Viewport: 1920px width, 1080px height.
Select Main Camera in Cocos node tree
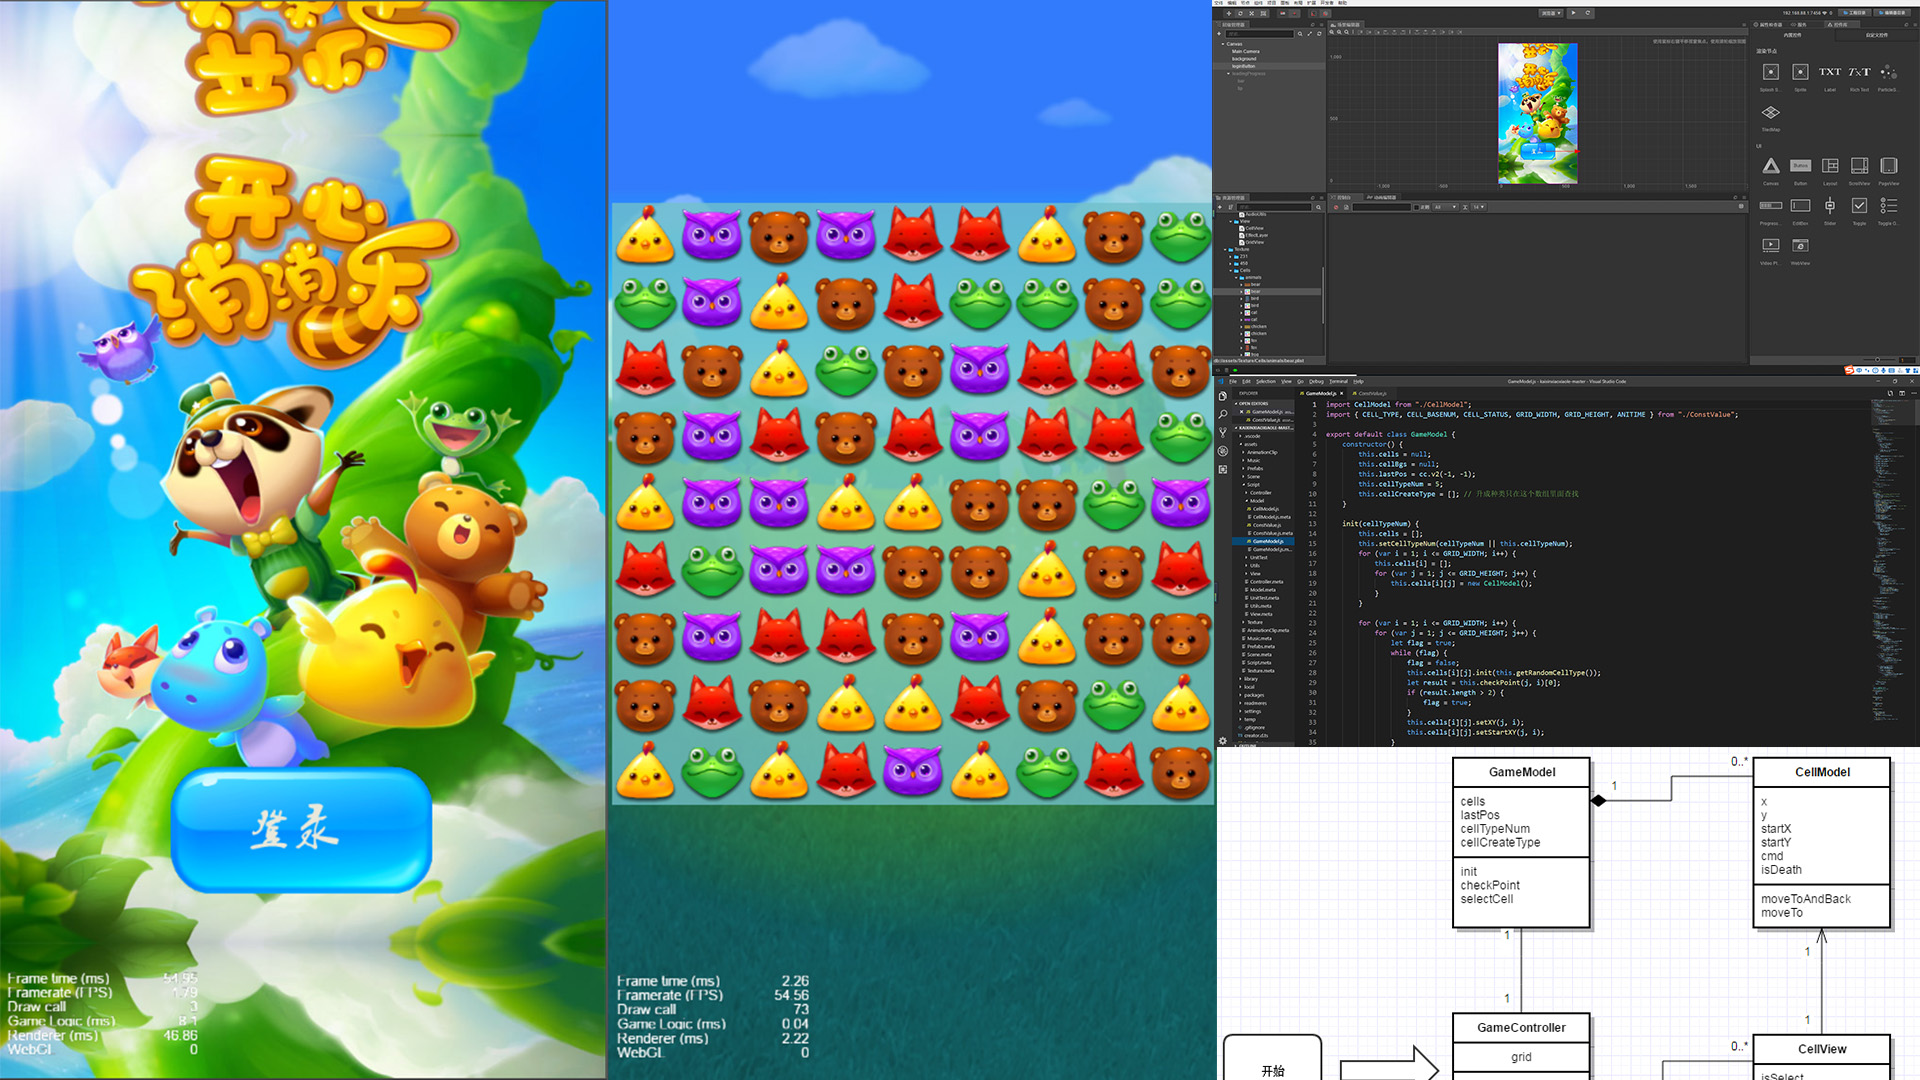pos(1245,52)
